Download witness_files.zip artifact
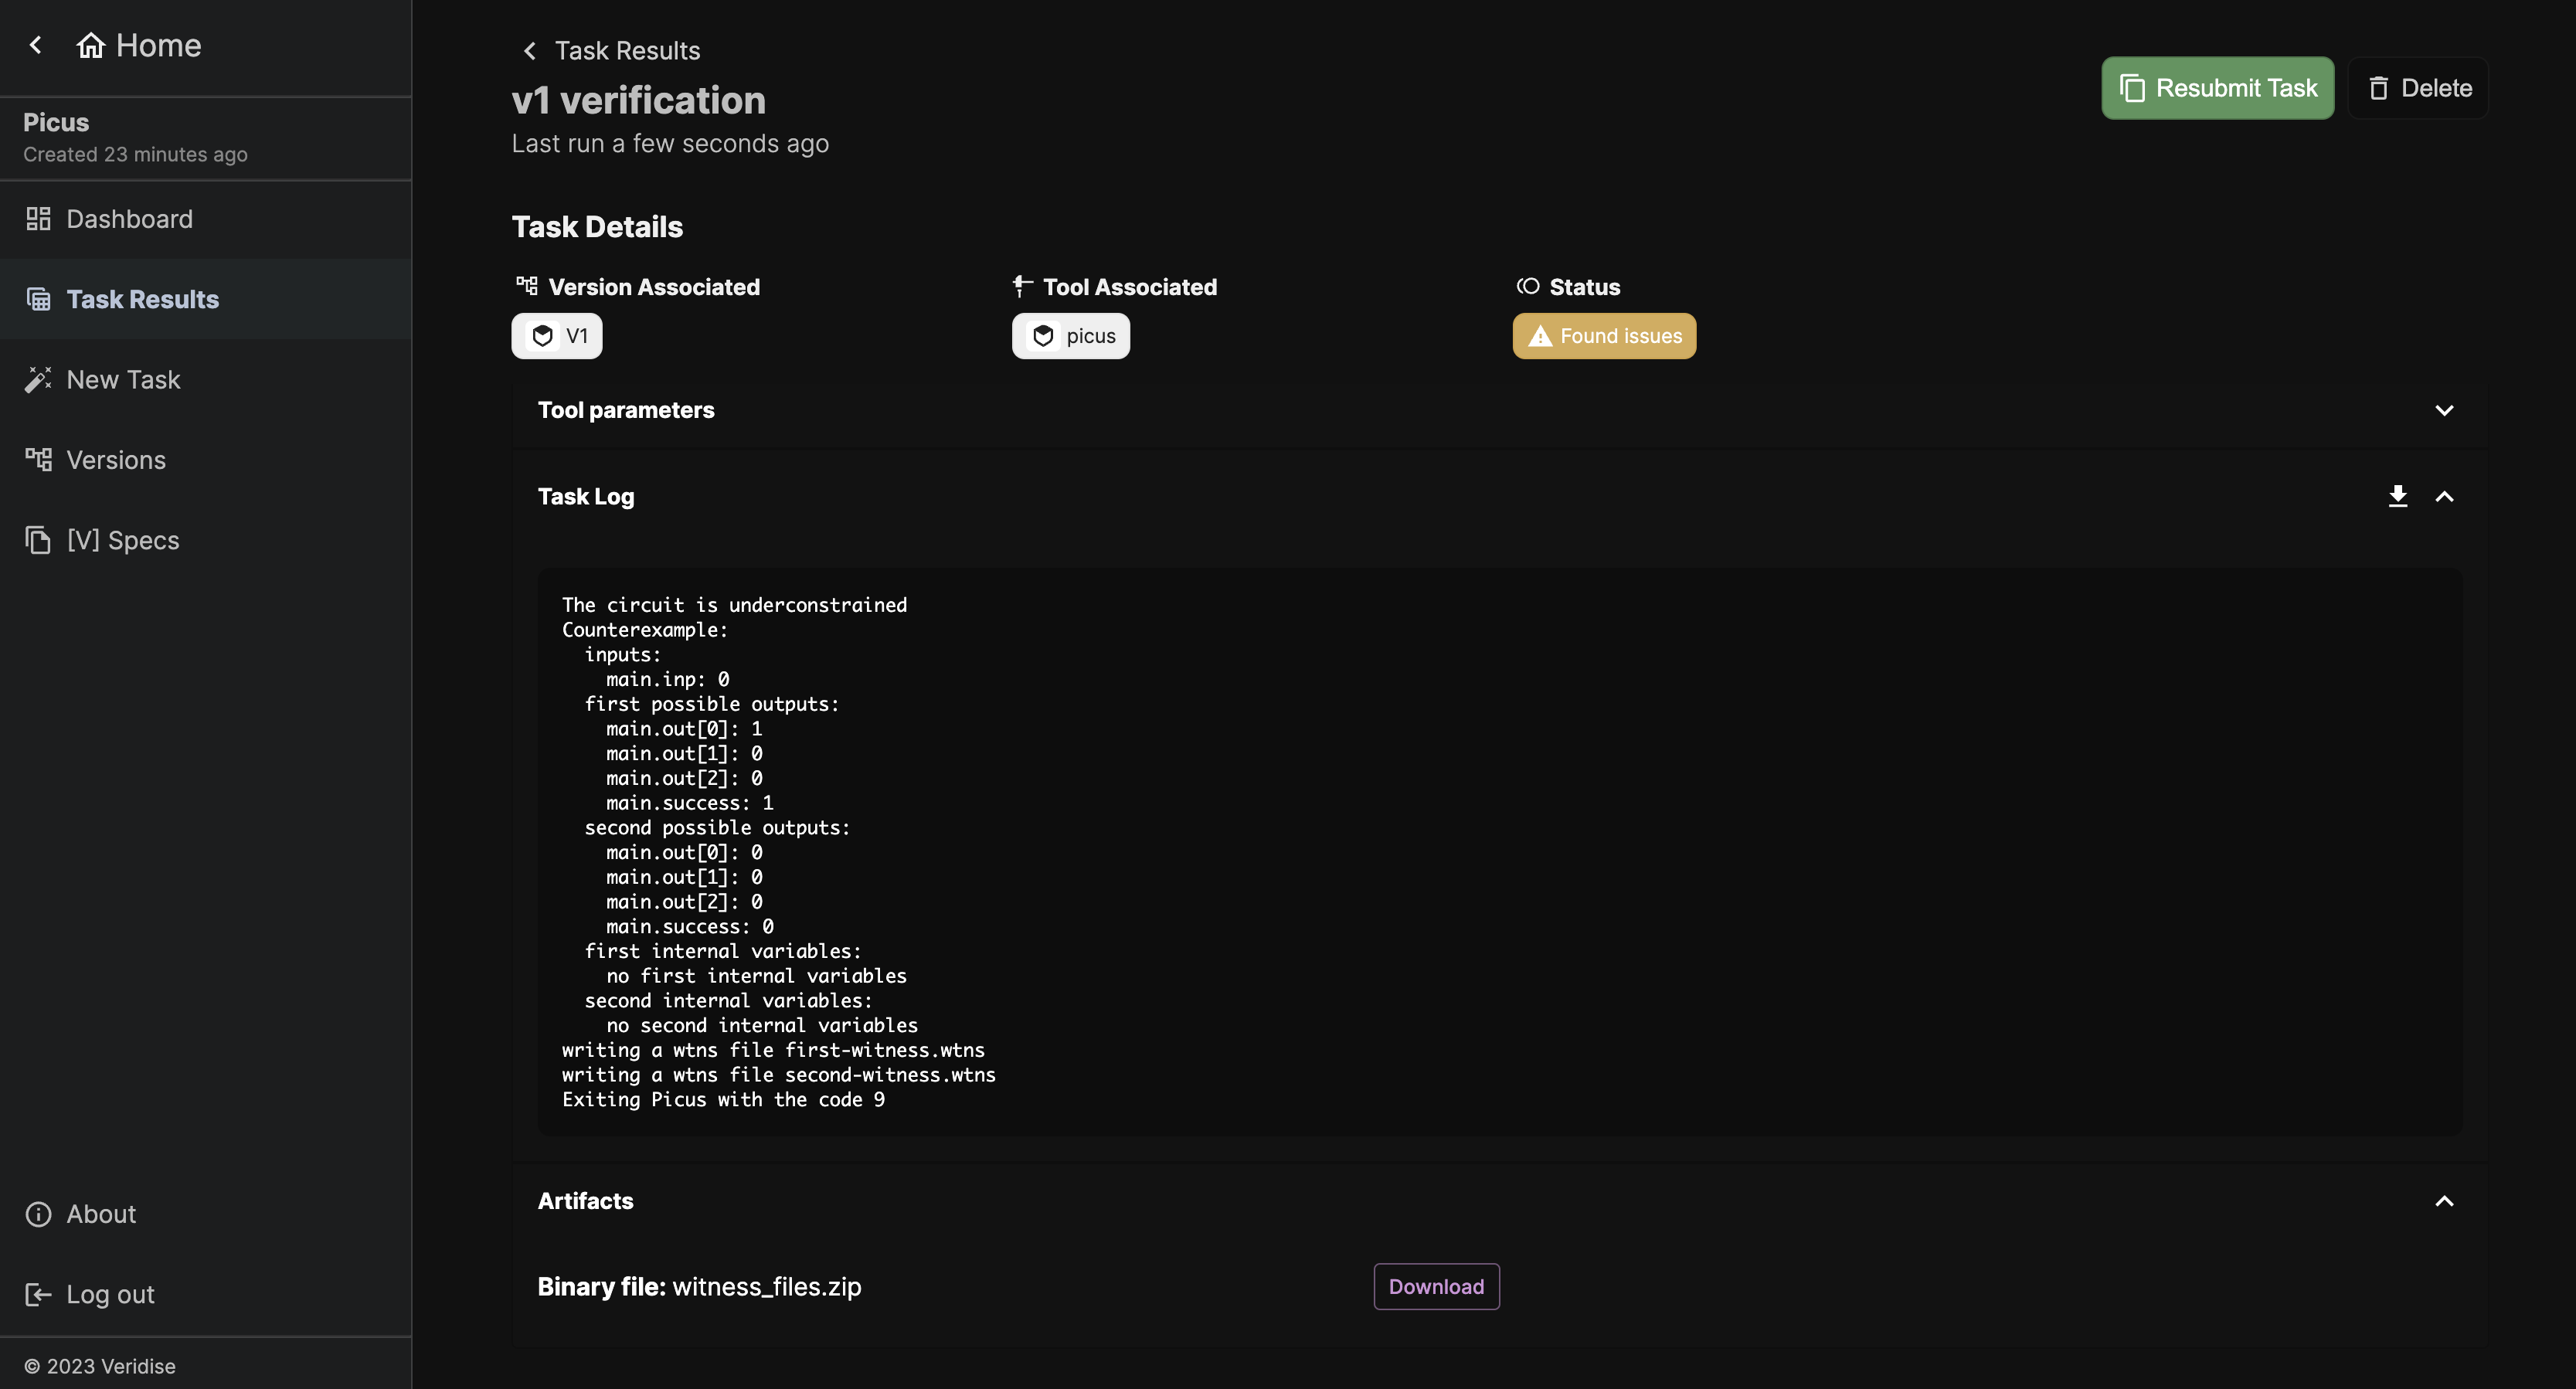 pos(1436,1286)
